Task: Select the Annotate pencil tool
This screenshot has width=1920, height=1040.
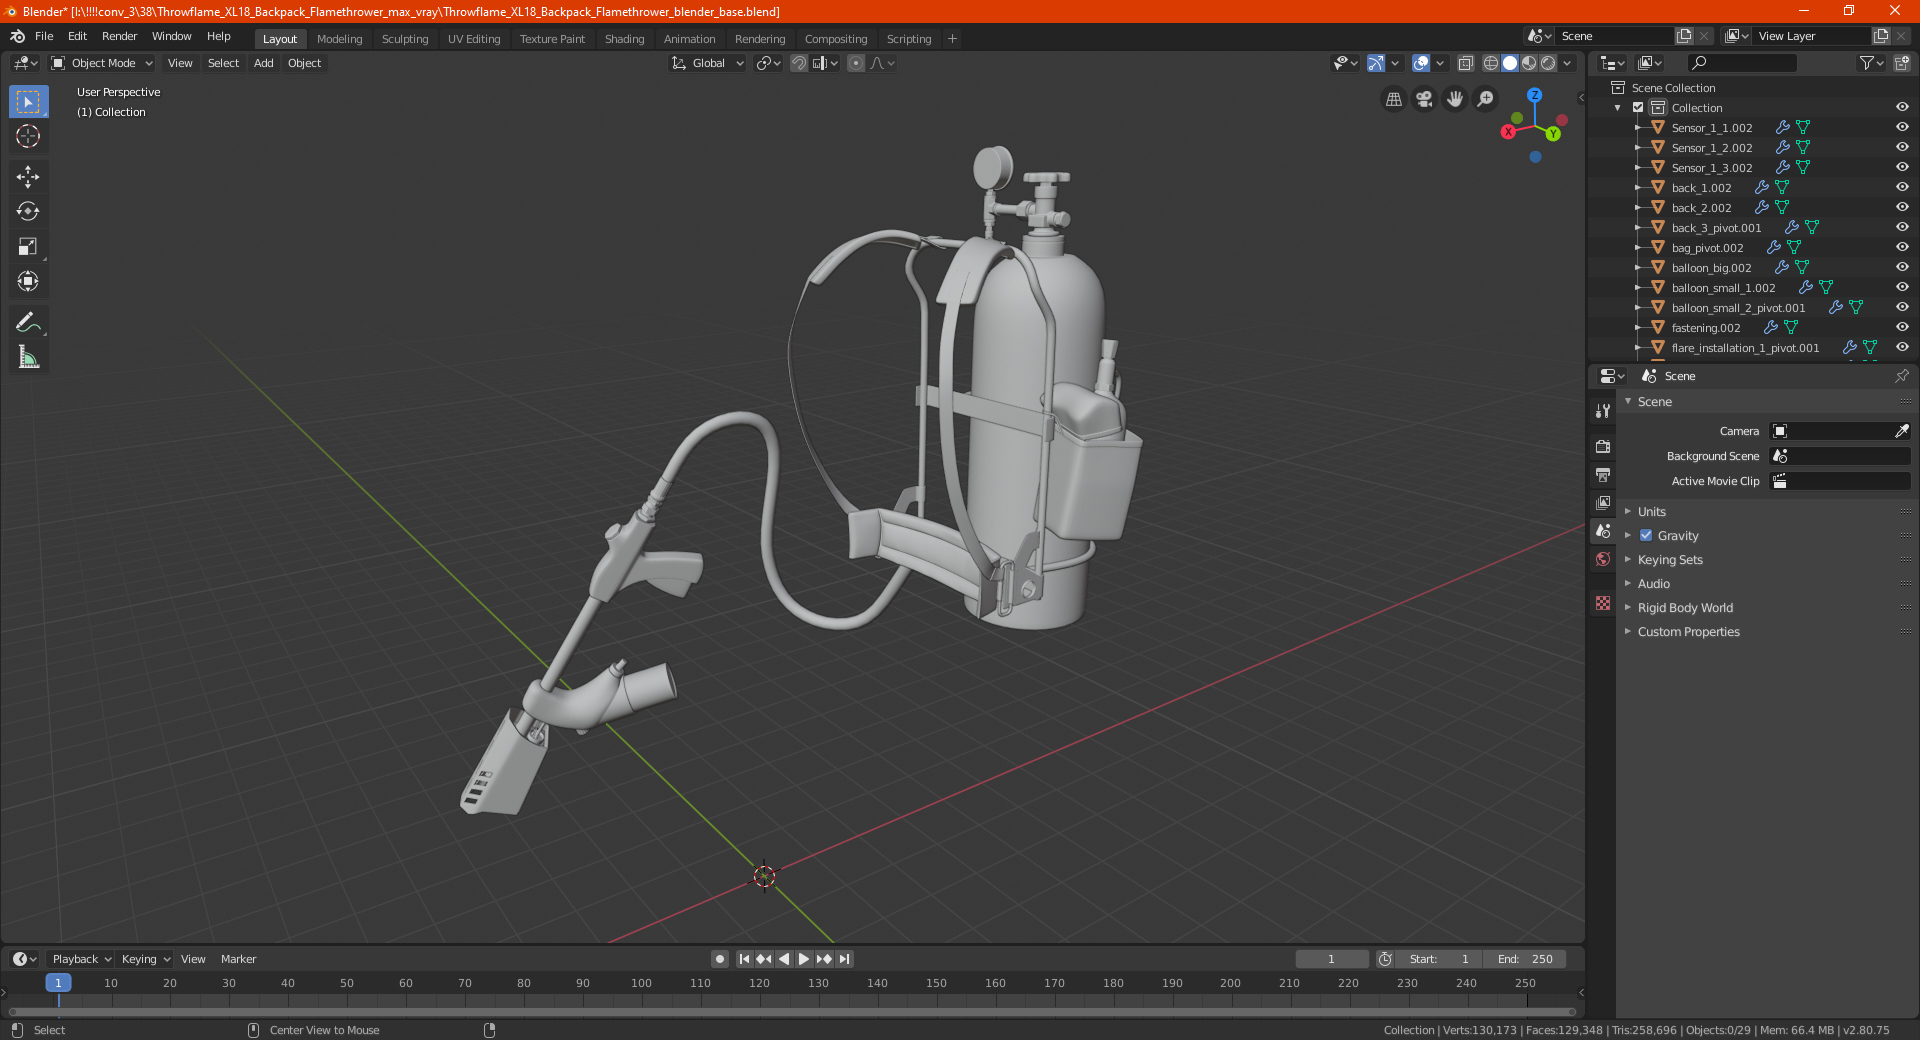Action: pyautogui.click(x=28, y=322)
